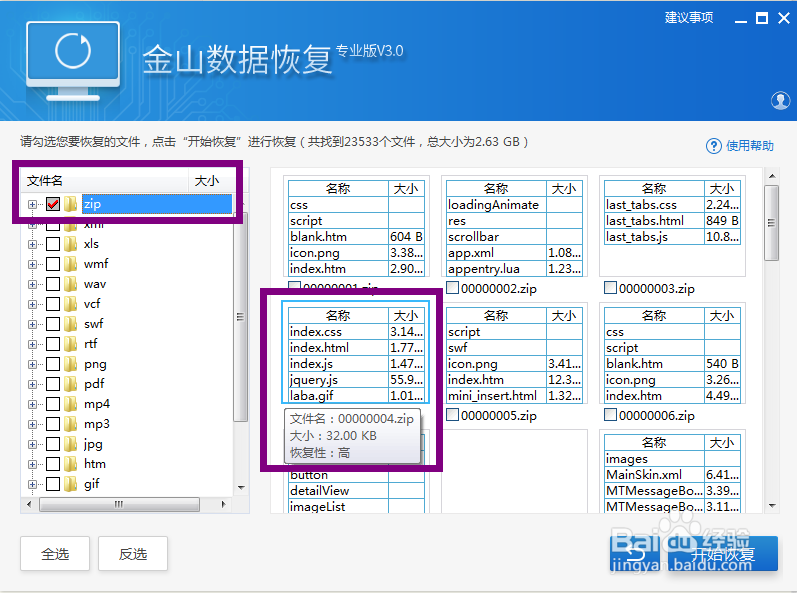
Task: Click the preview pane scroll down arrow
Action: (772, 506)
